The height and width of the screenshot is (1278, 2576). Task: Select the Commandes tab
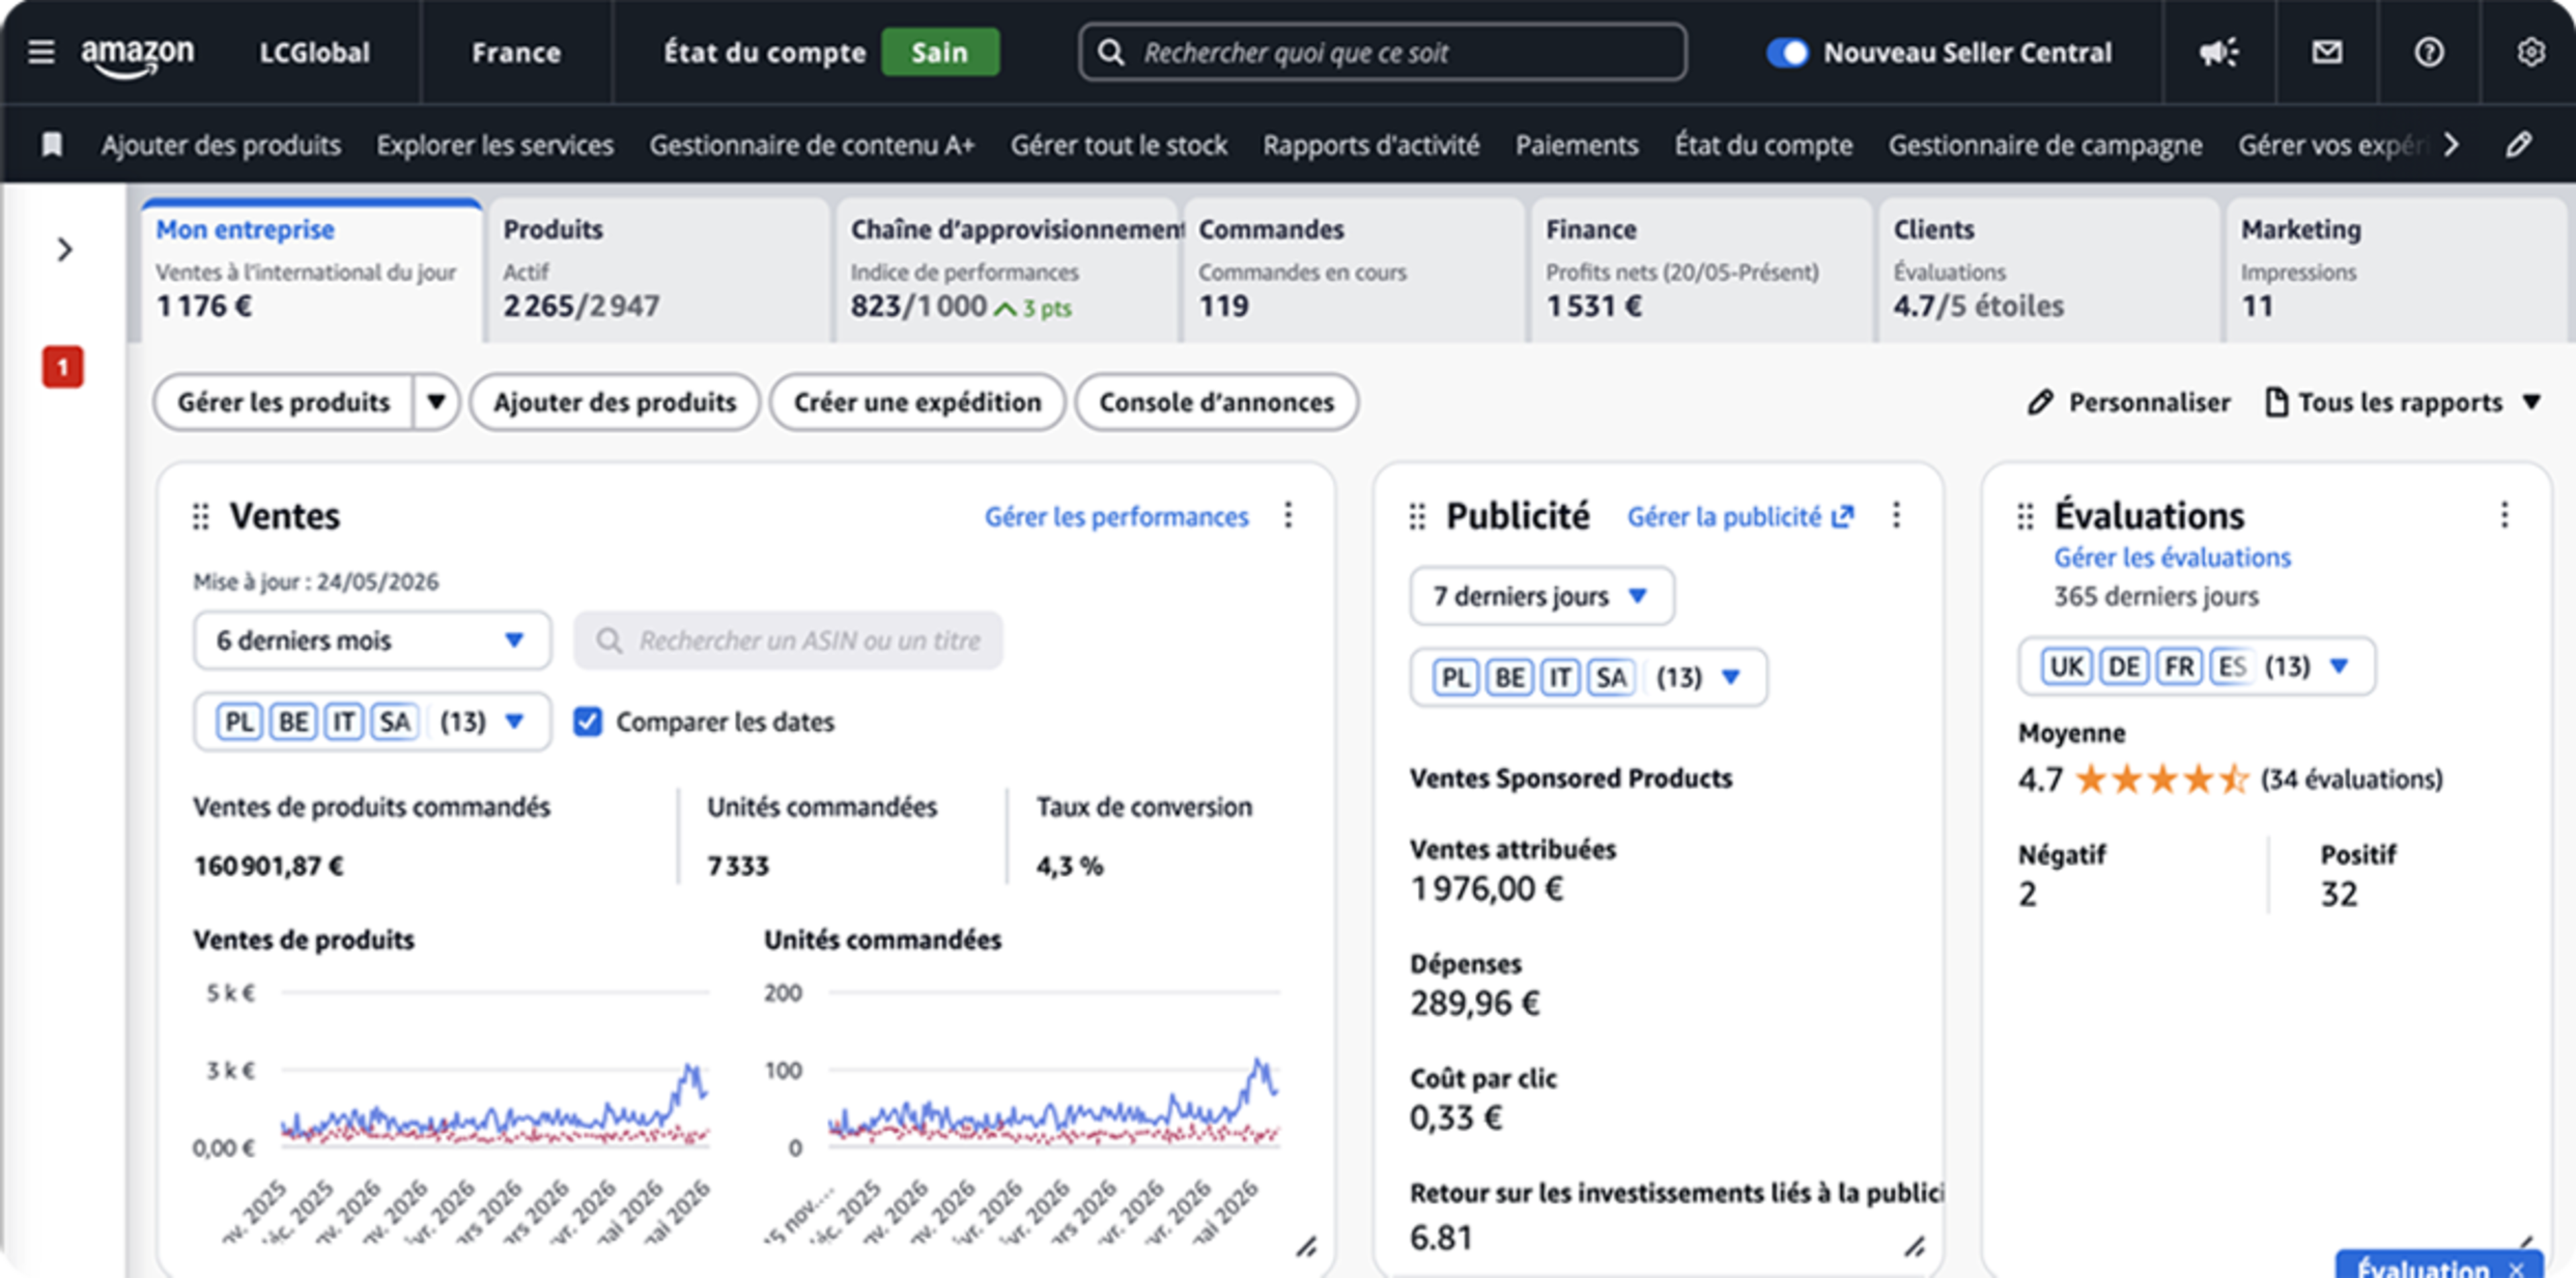click(1354, 270)
